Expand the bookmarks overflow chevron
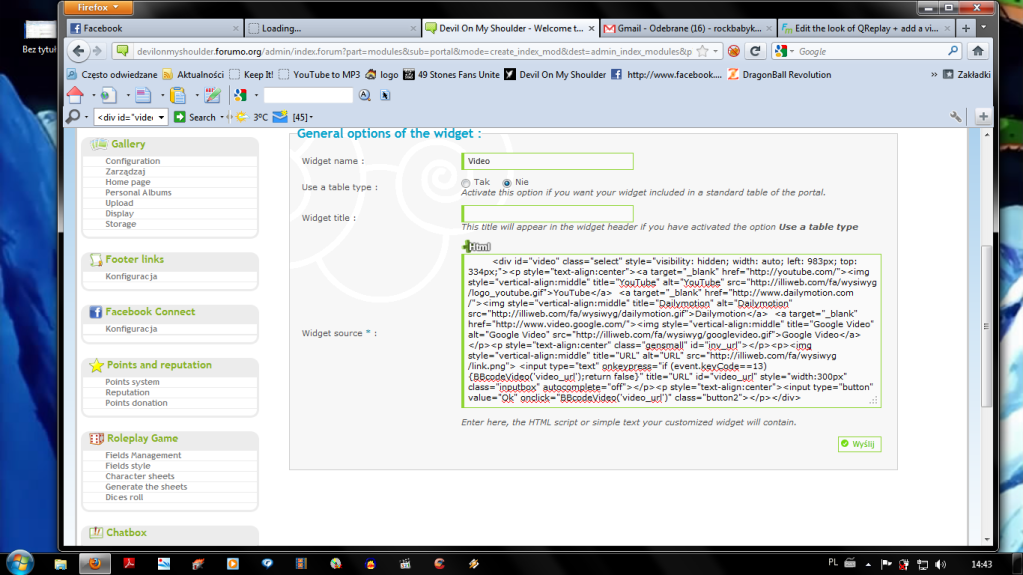 (934, 74)
